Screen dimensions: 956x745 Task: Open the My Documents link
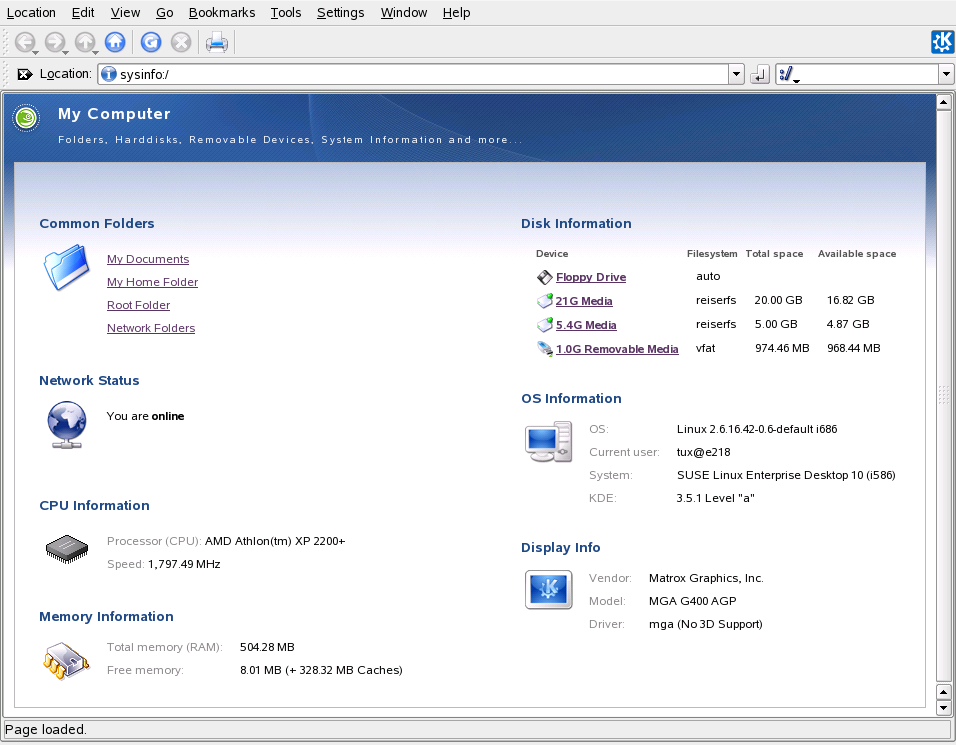point(148,259)
